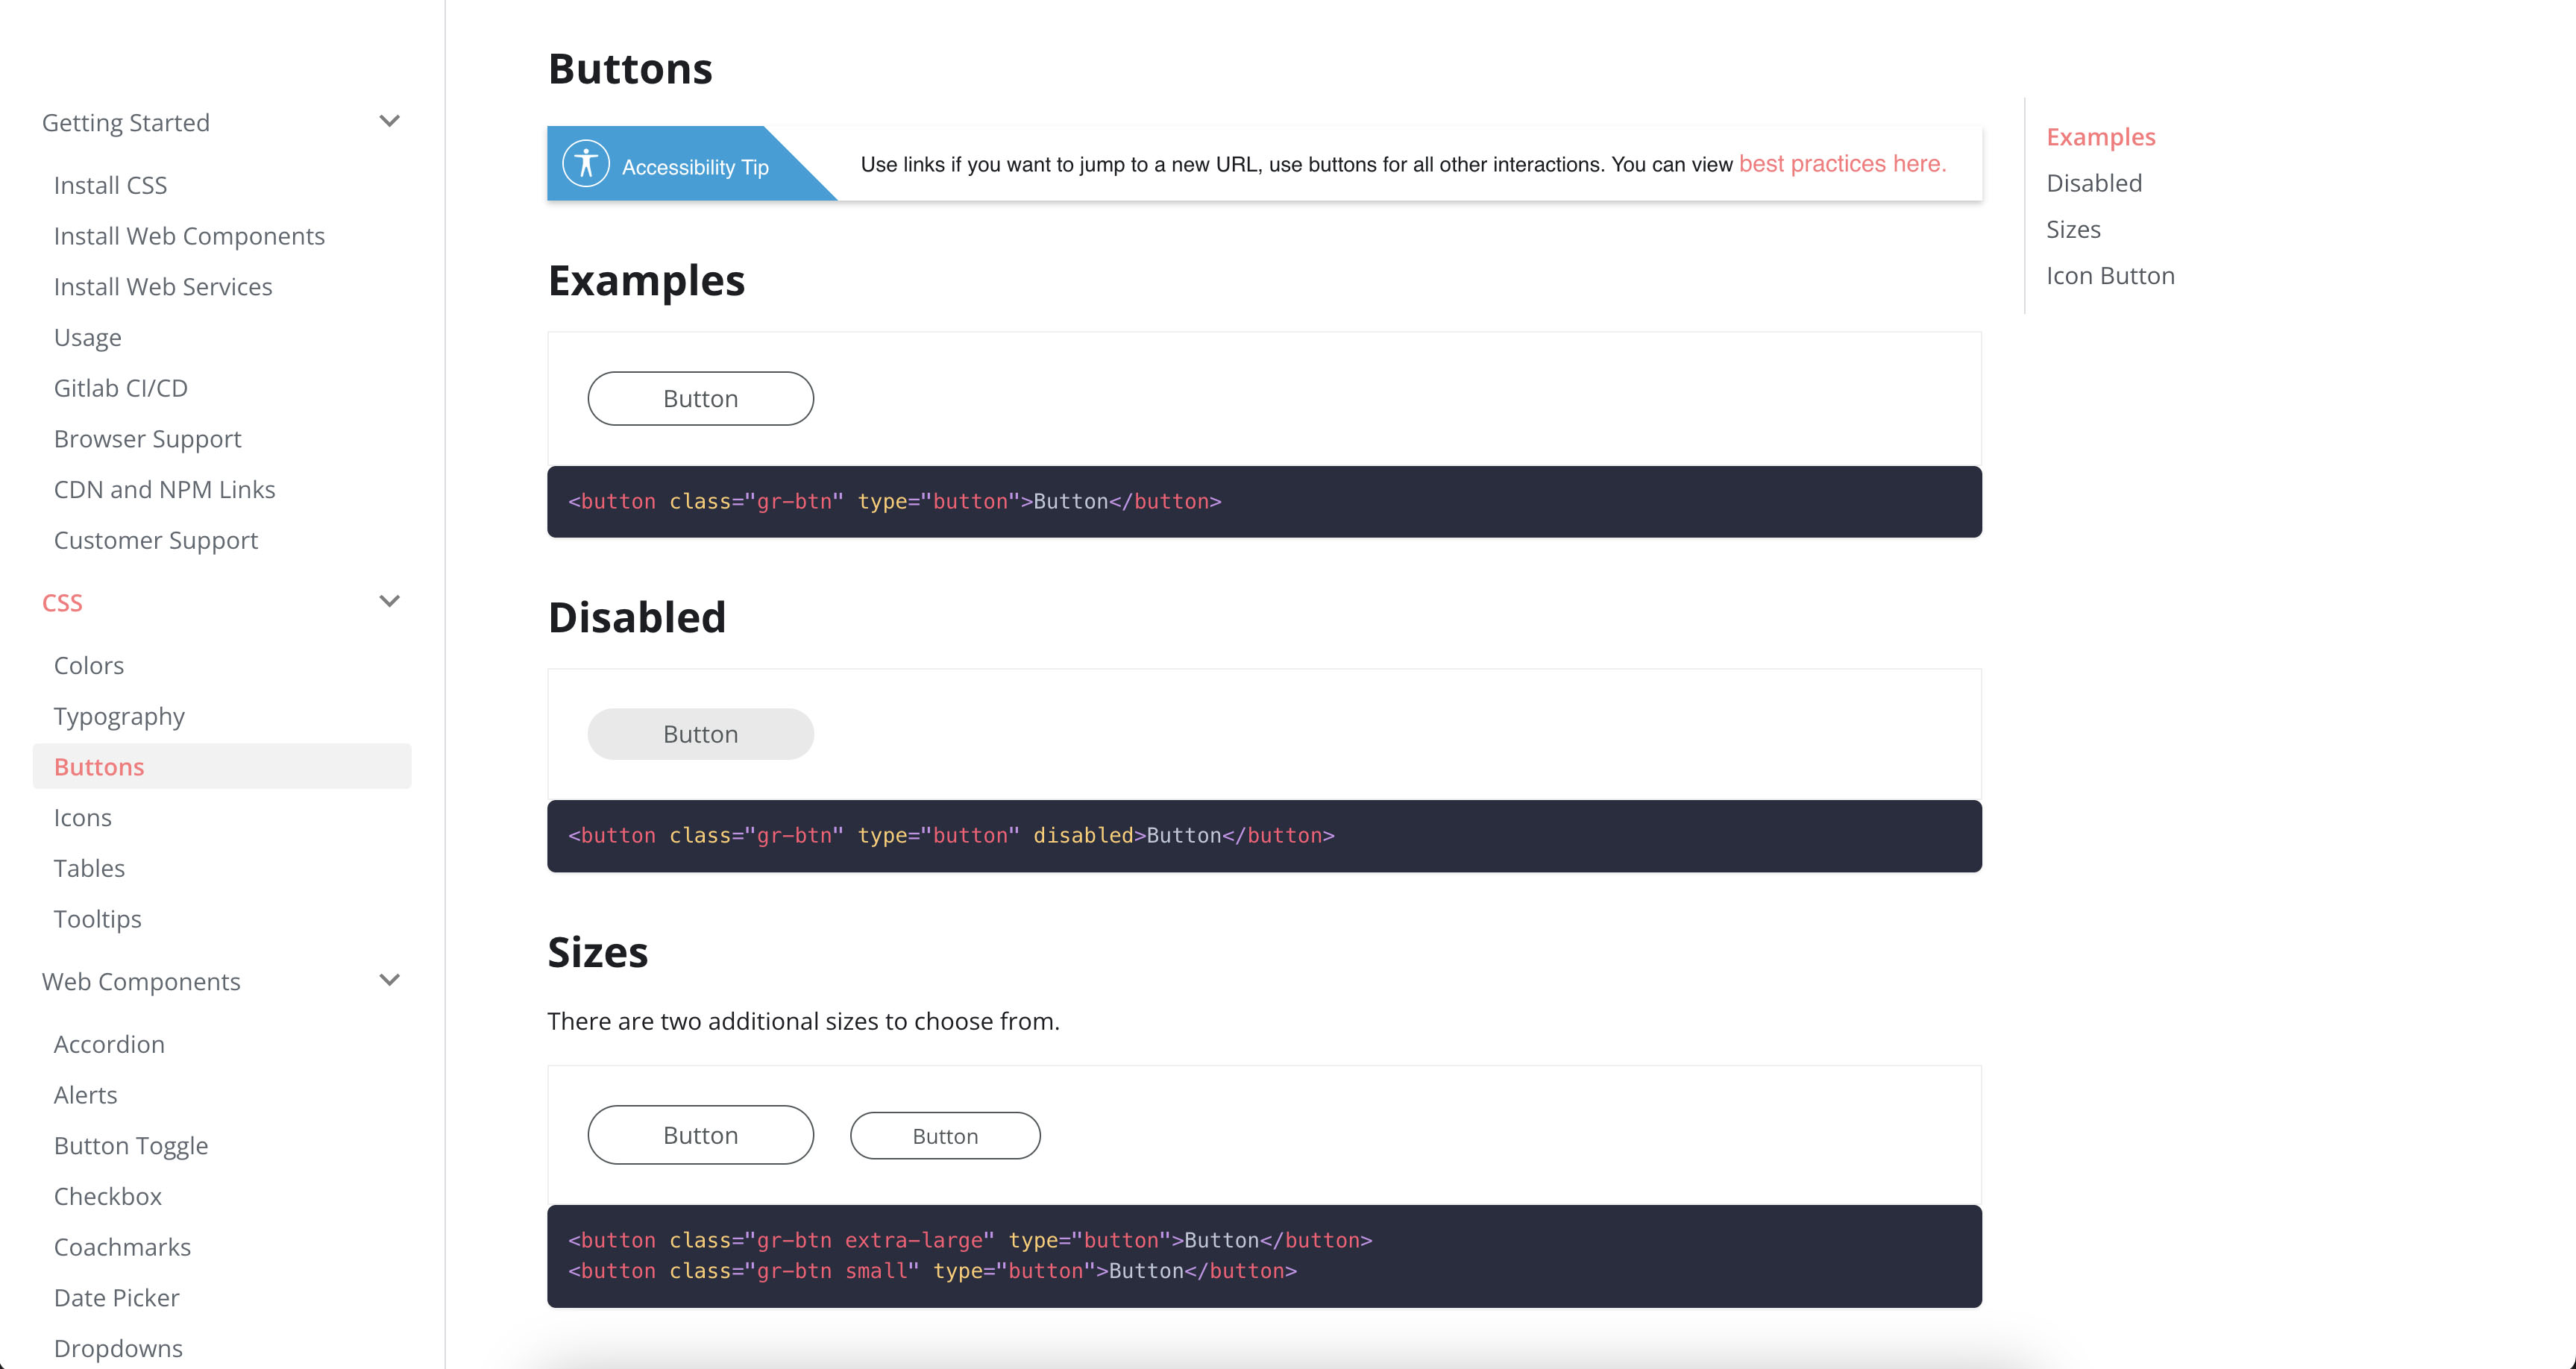Collapse the Getting Started section chevron
This screenshot has height=1369, width=2576.
pos(390,121)
